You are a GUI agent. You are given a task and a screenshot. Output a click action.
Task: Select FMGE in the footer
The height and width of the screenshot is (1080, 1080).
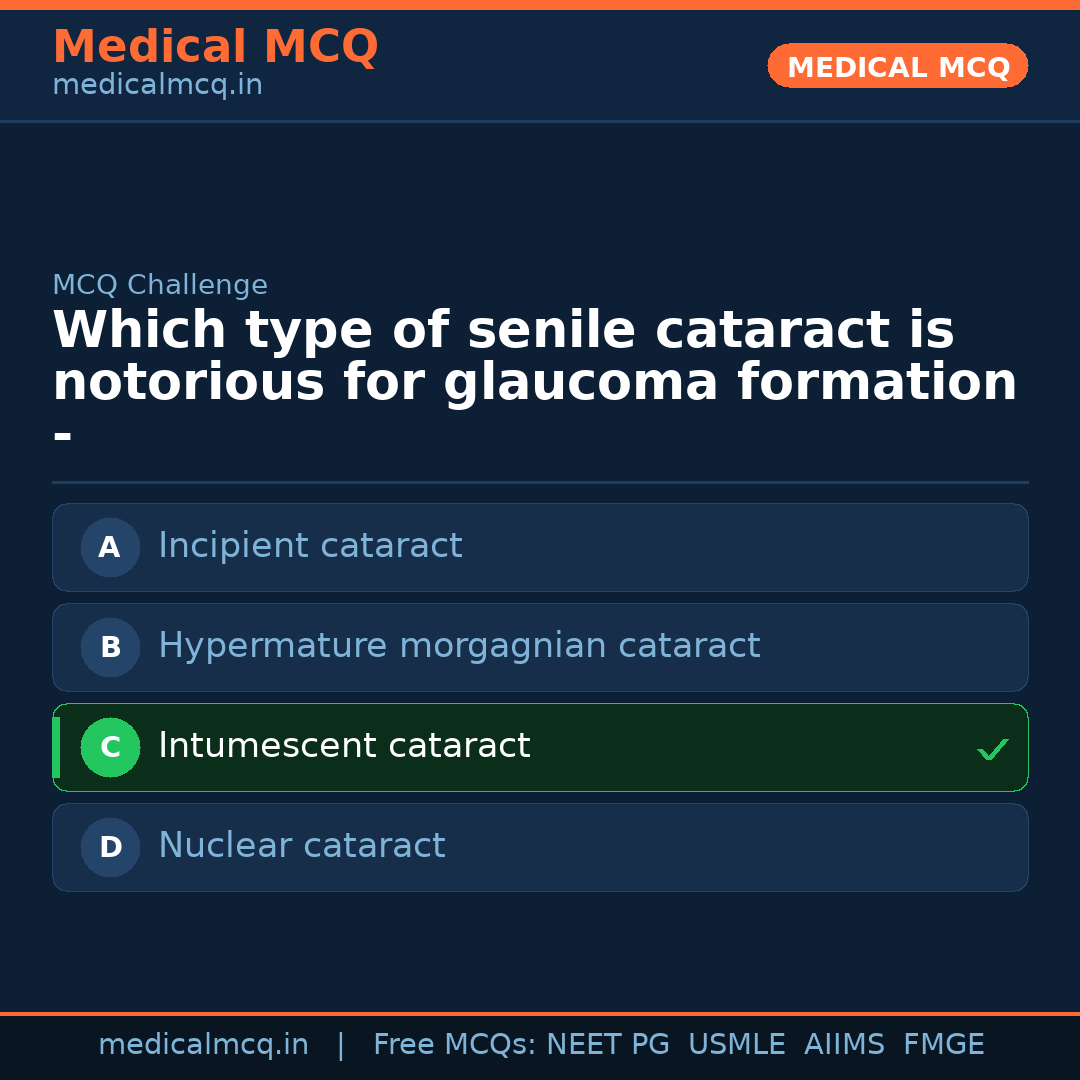pos(943,1045)
